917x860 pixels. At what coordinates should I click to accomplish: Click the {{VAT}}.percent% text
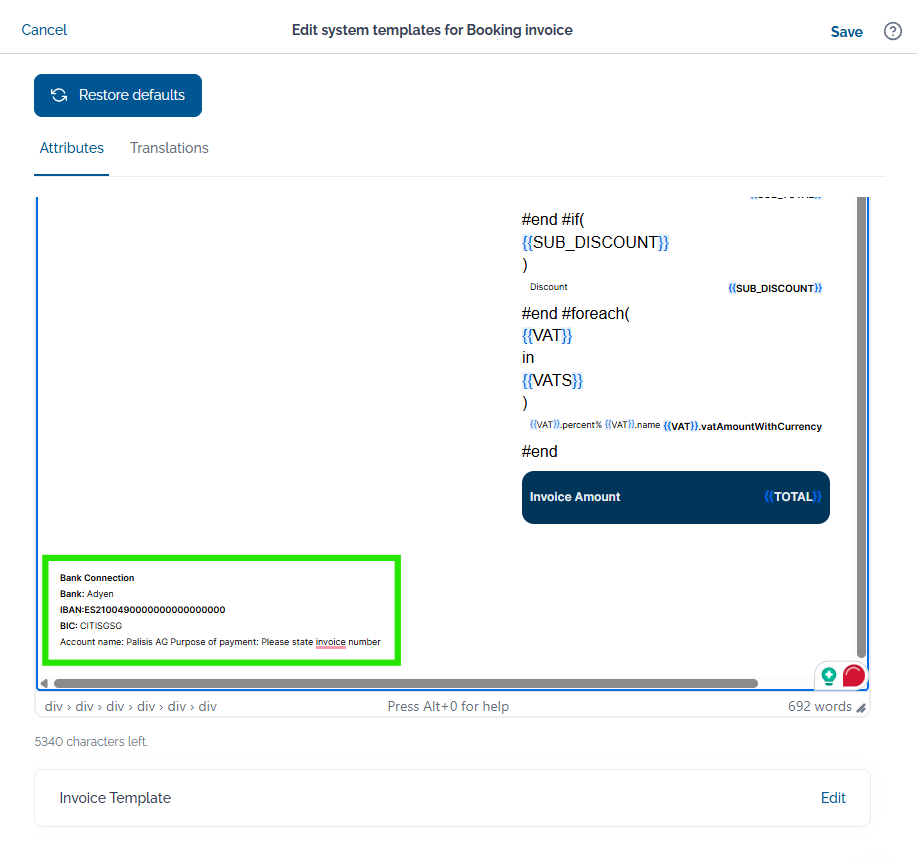[x=566, y=425]
